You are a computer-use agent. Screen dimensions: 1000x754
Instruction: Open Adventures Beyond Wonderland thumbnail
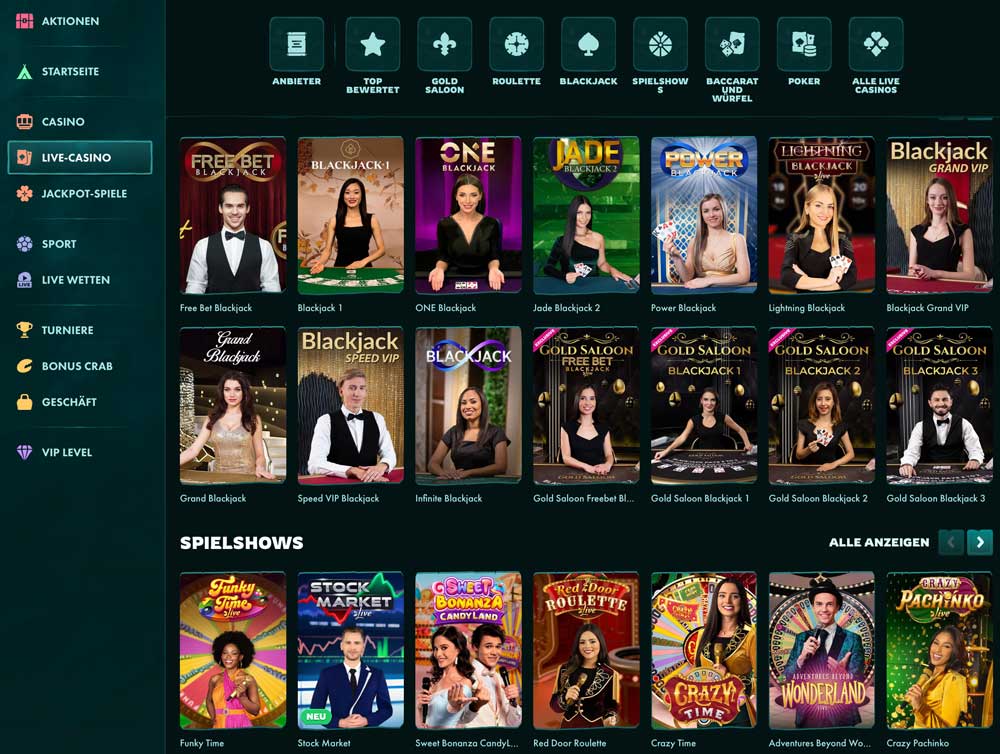(x=821, y=651)
